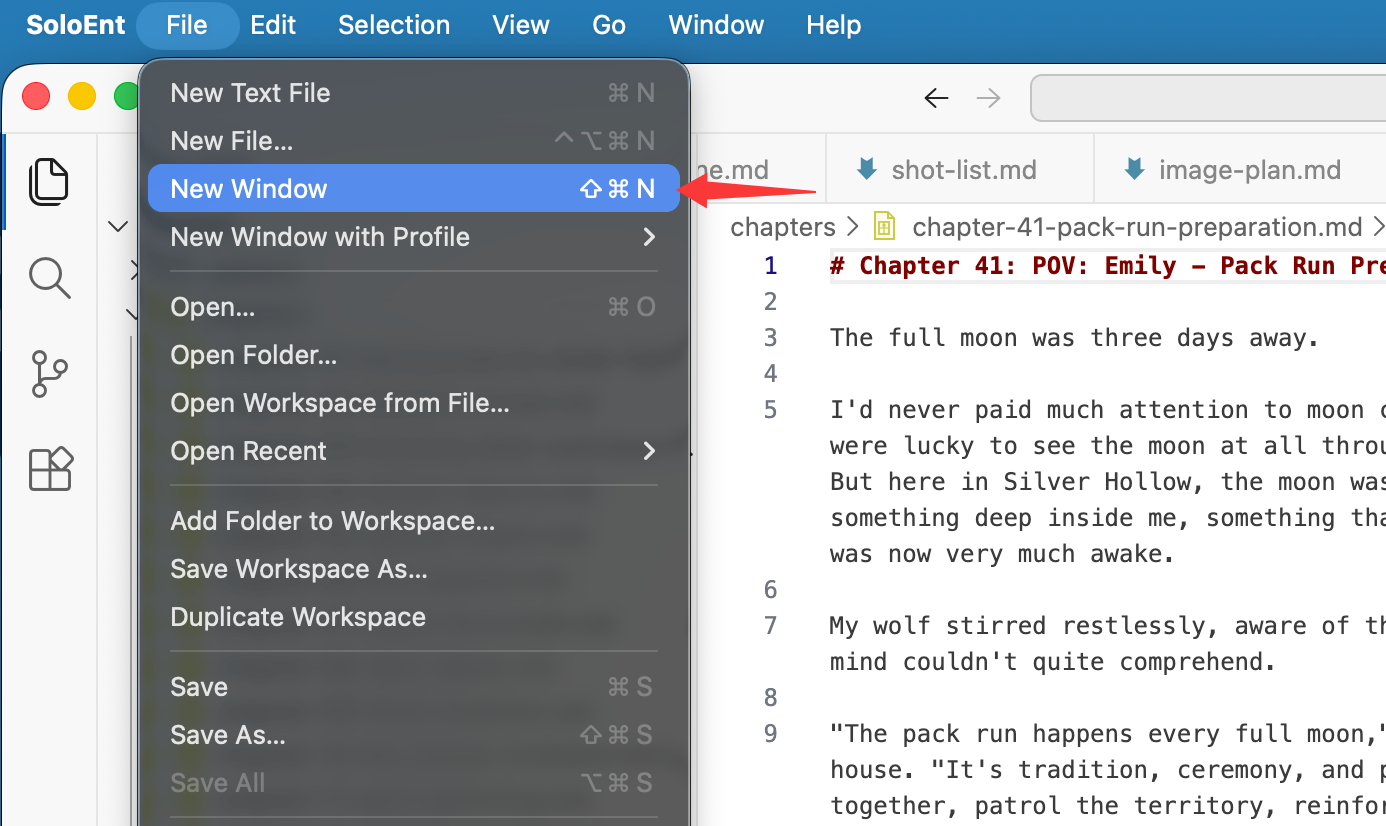Click the chapters breadcrumb segment

pyautogui.click(x=783, y=227)
